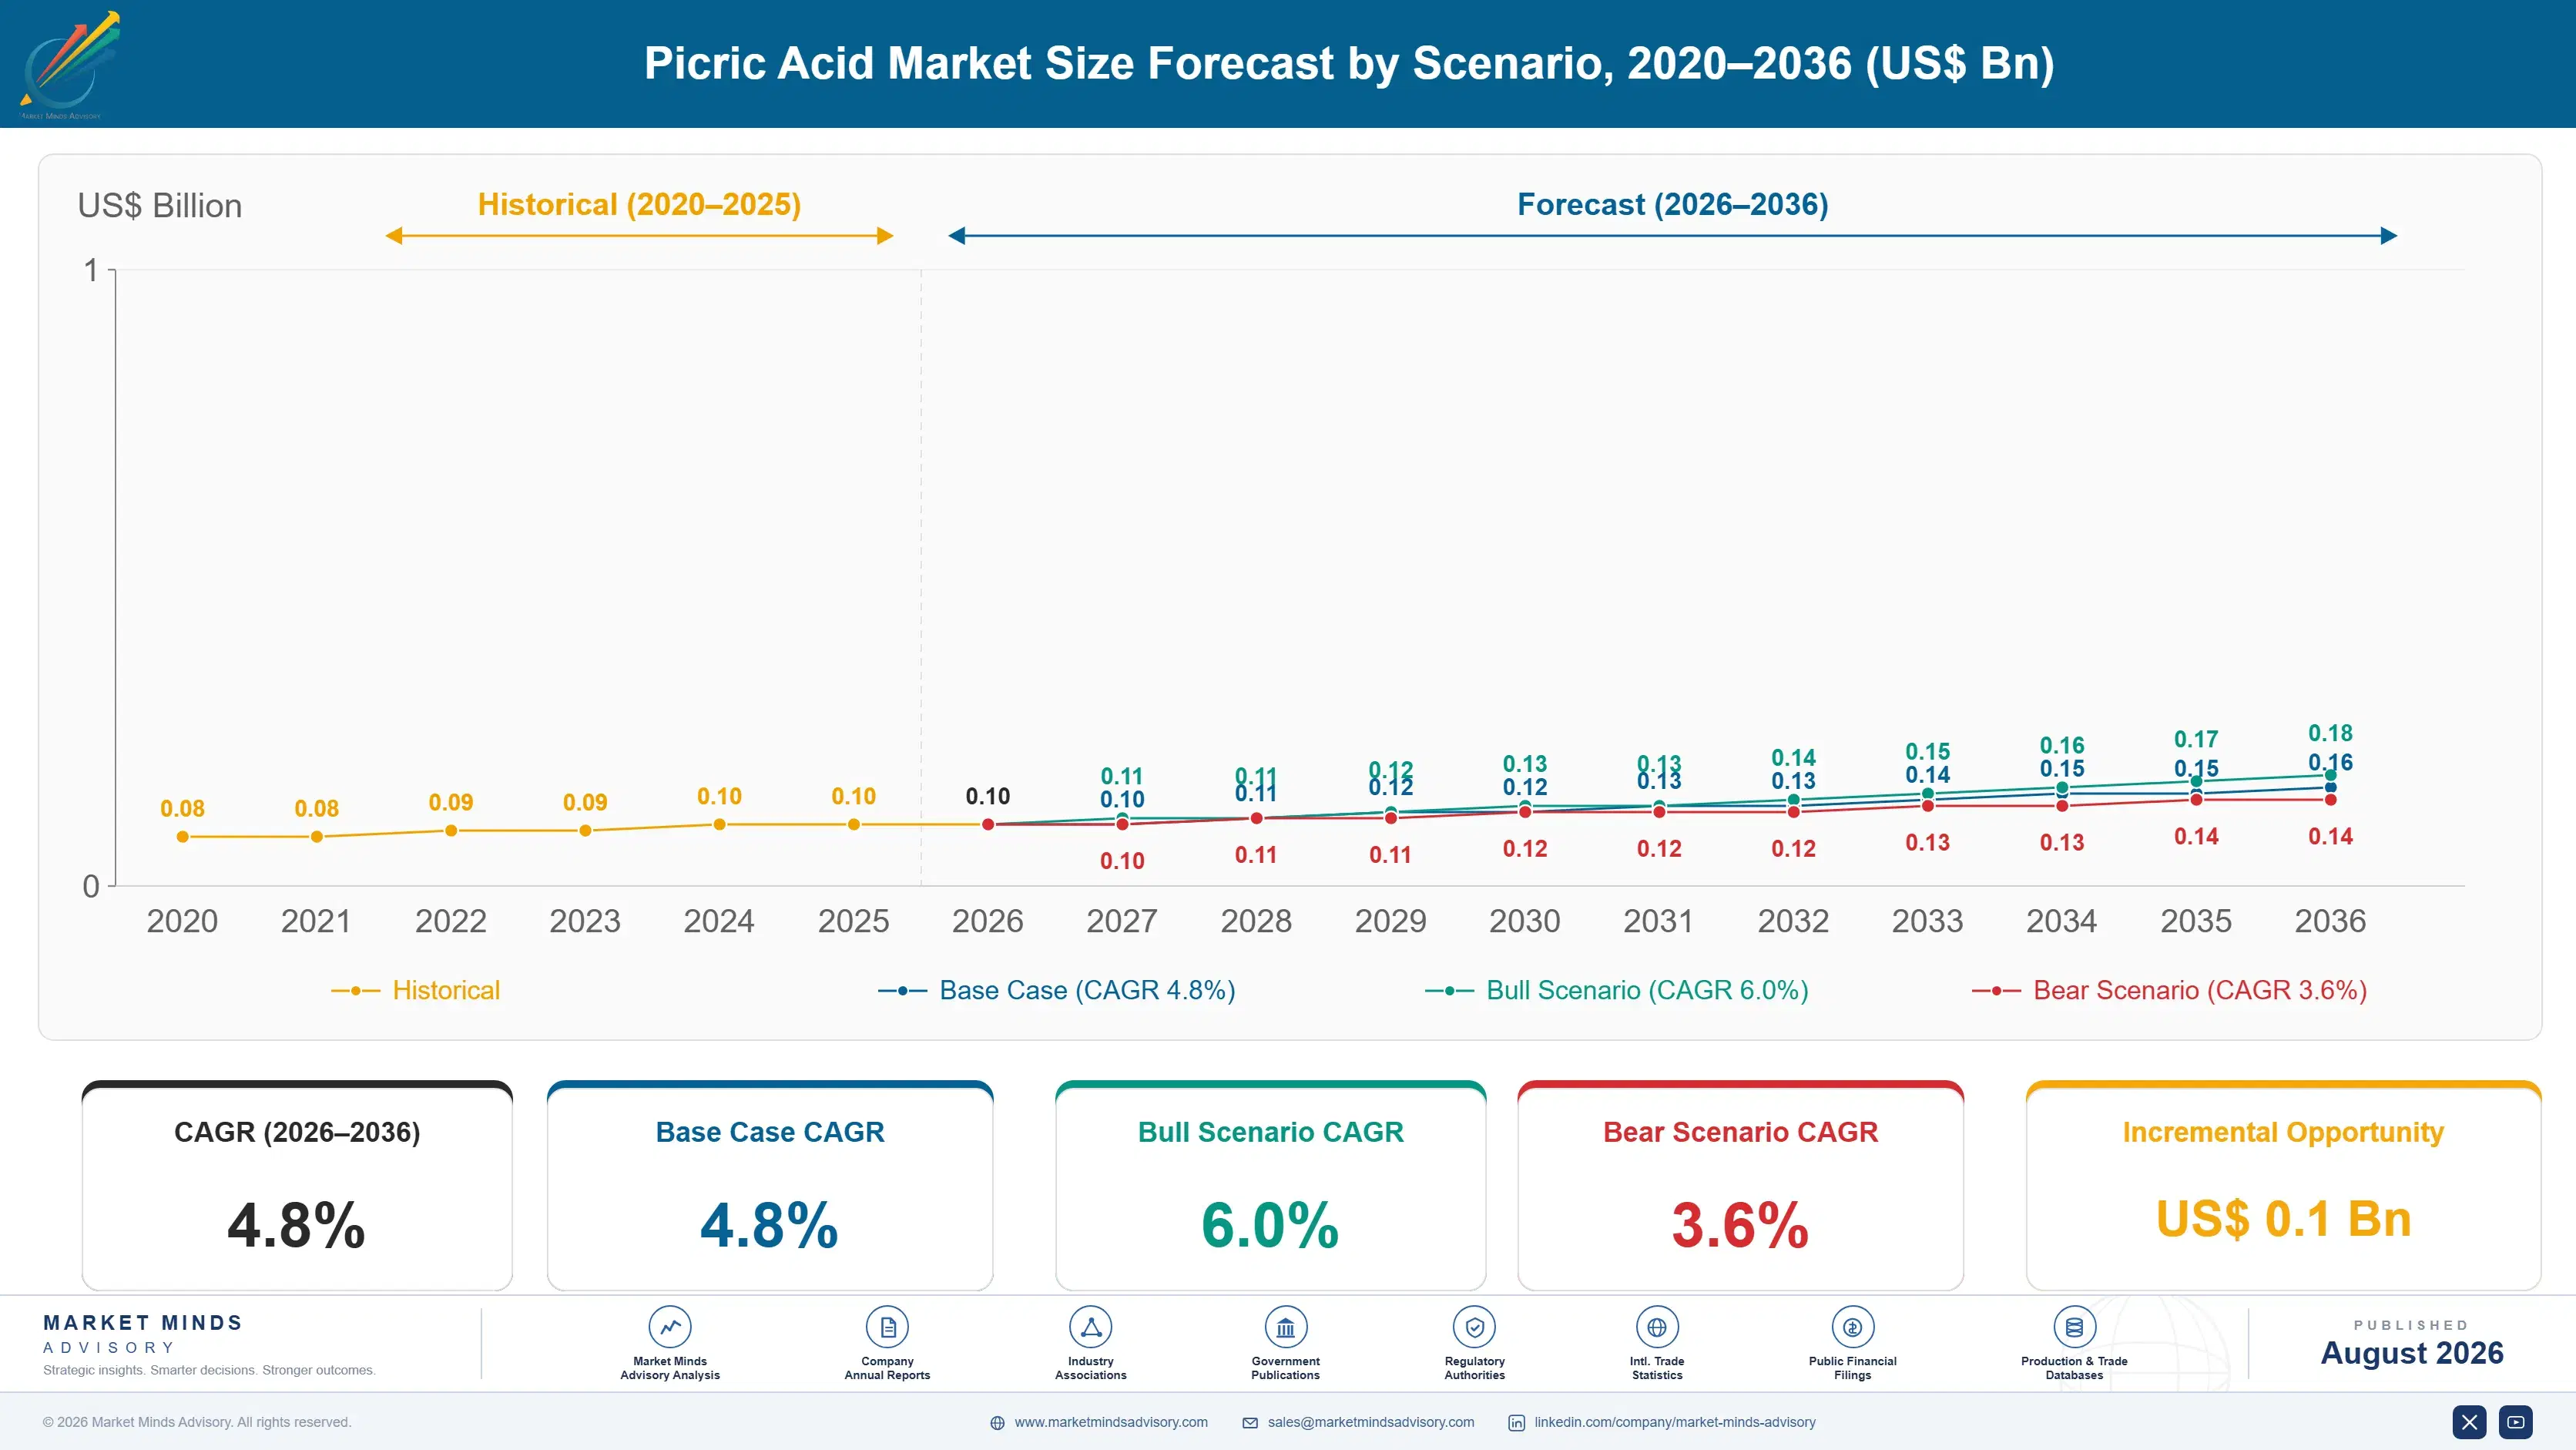Click the Market Minds Advisory logo

pos(70,64)
